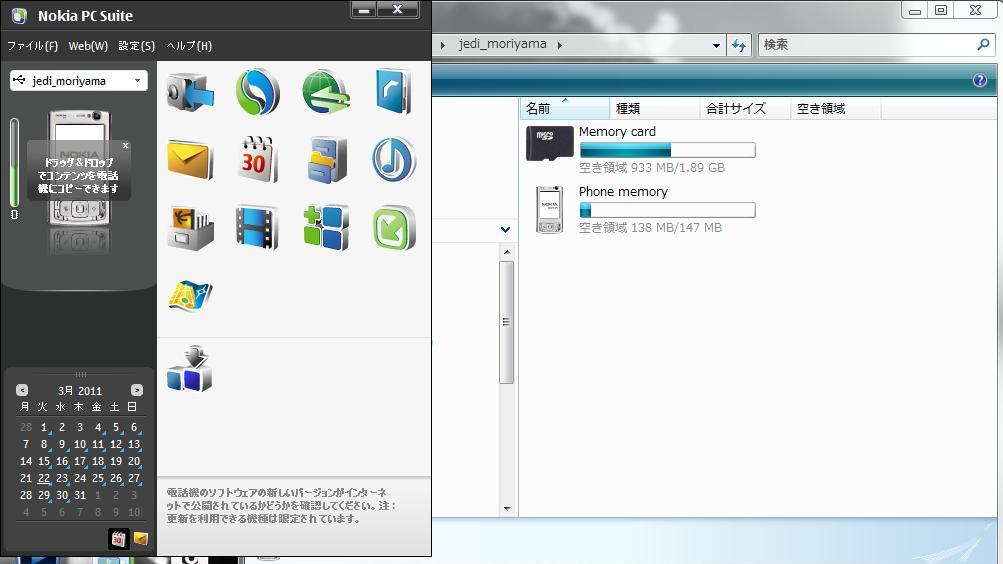This screenshot has height=564, width=1003.
Task: Sort by 合計サイズ column header
Action: (745, 109)
